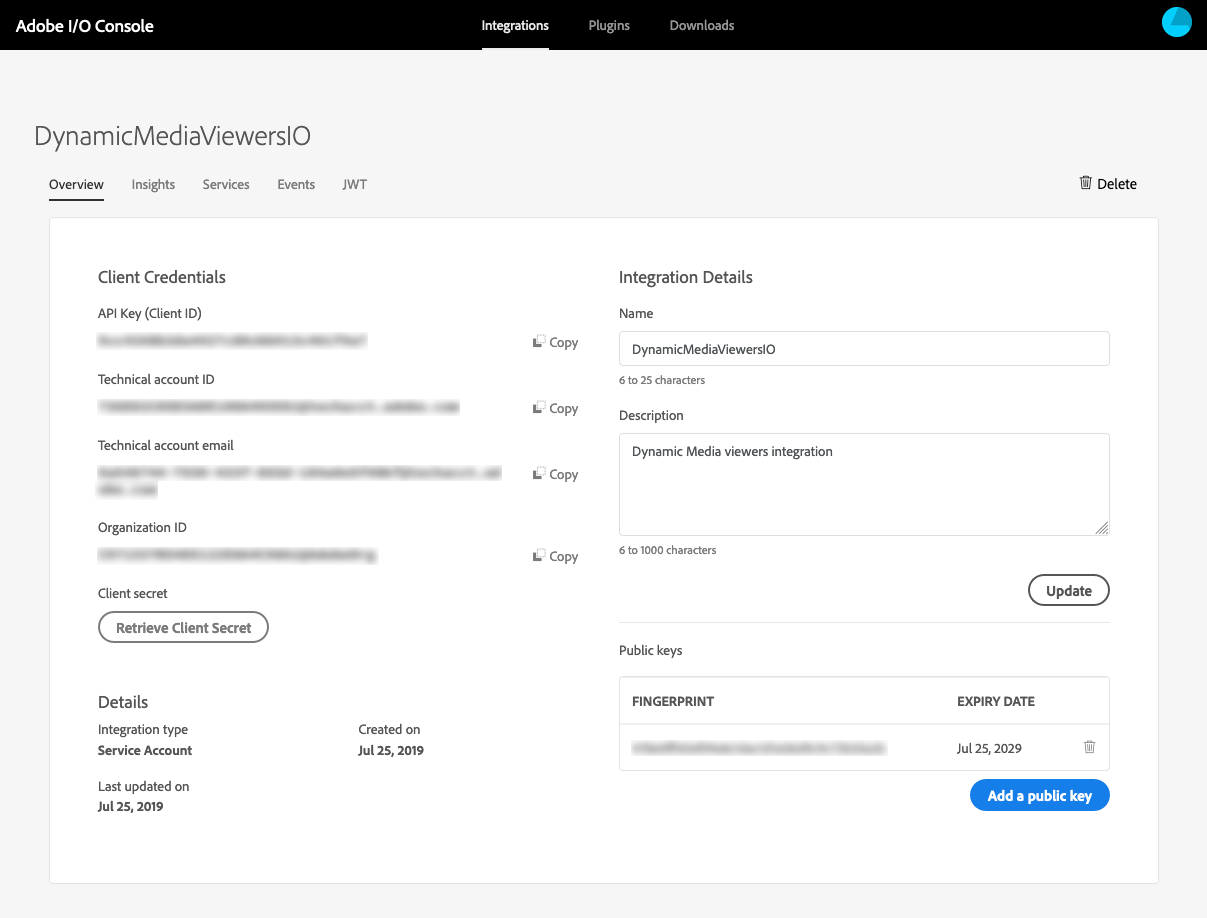Focus the integration Name input field

coord(864,349)
